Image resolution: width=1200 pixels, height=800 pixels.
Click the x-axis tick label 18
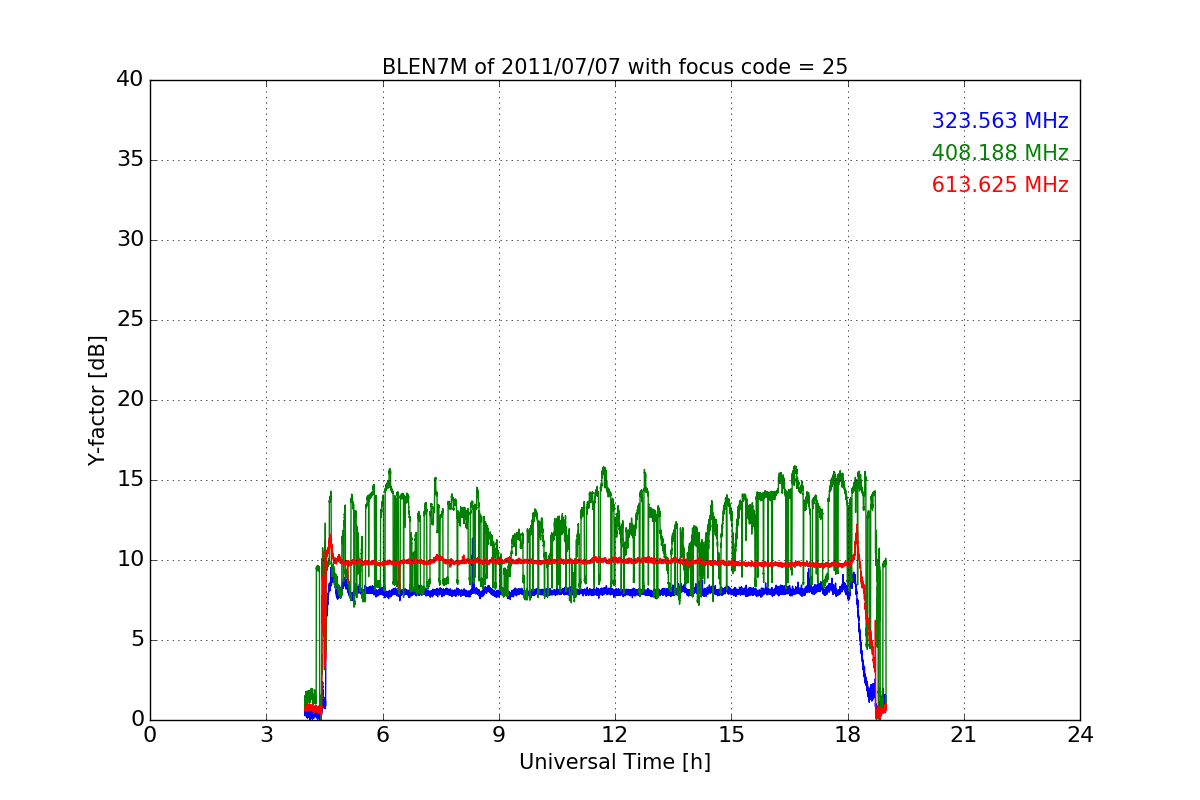tap(847, 735)
